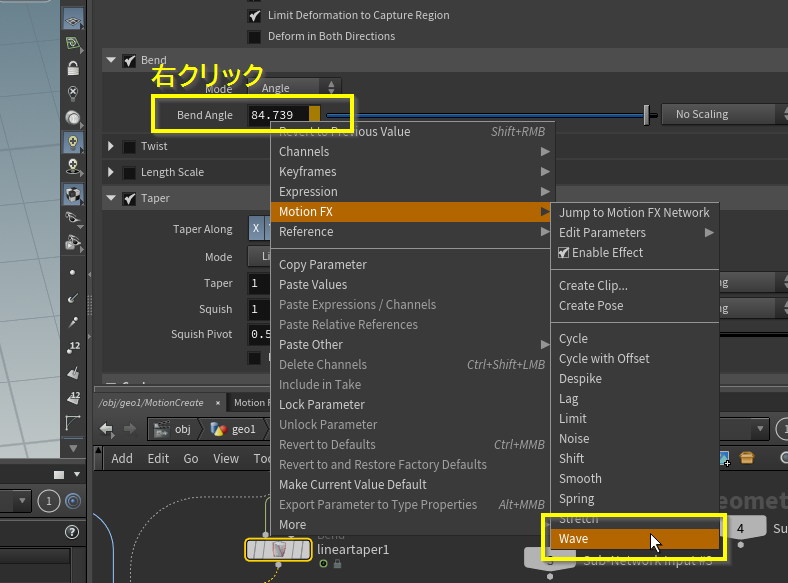Toggle Limit Deformation to Capture Region checkbox
Viewport: 788px width, 583px height.
[254, 16]
